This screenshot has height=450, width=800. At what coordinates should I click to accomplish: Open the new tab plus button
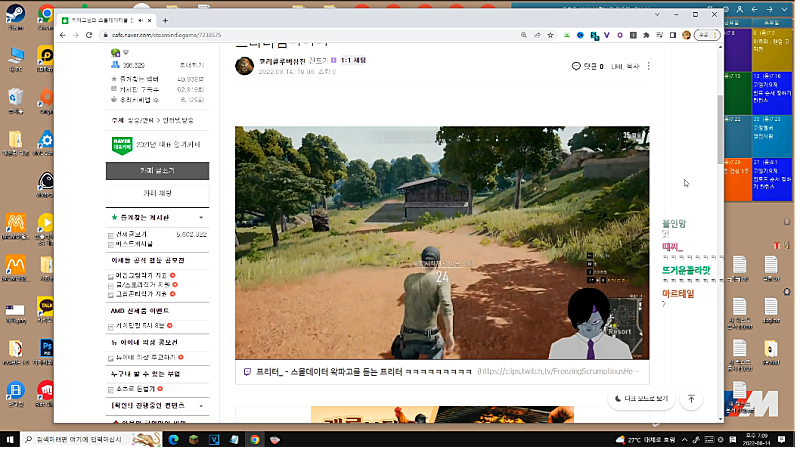coord(165,20)
